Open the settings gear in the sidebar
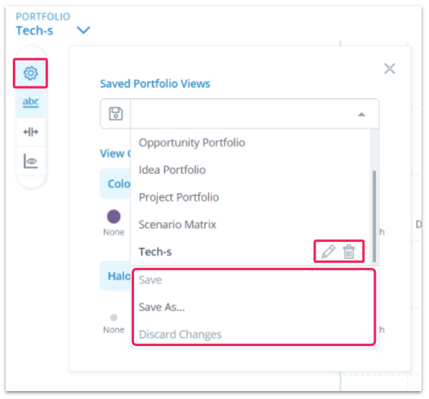 point(31,73)
